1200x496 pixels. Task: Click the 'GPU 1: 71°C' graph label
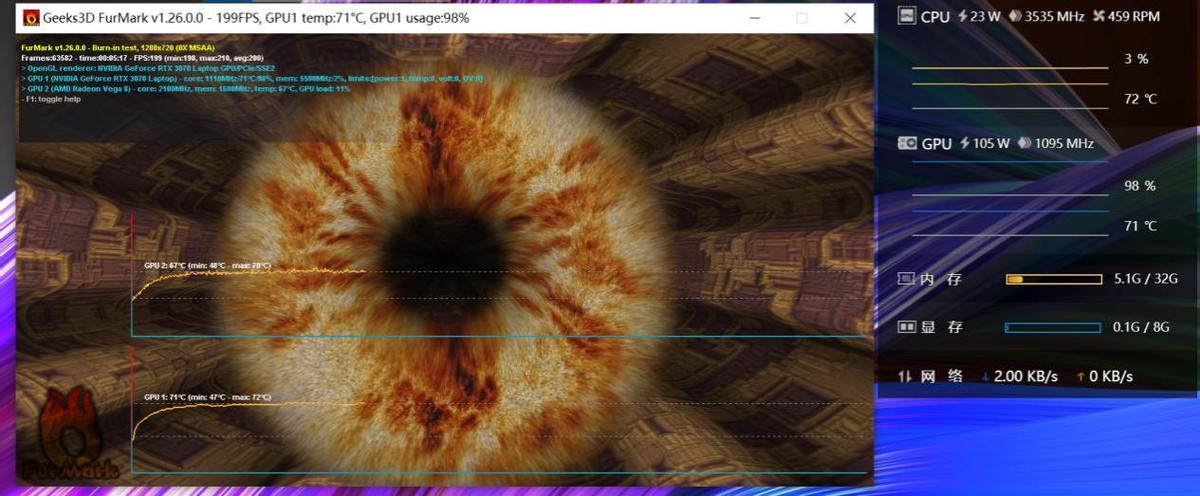tap(207, 398)
